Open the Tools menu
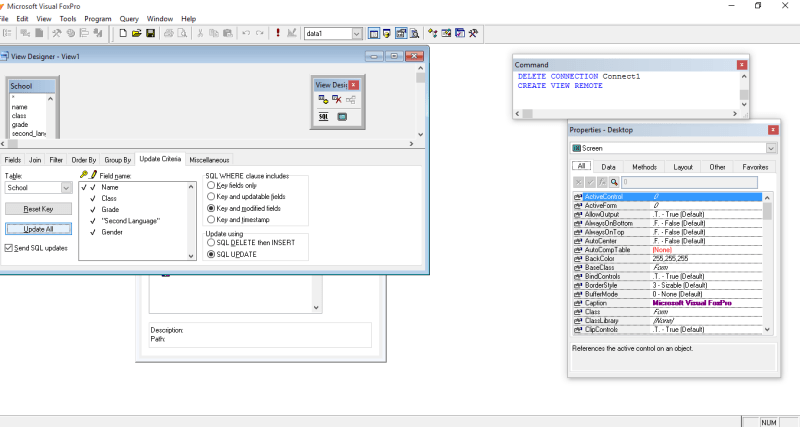This screenshot has height=427, width=800. 68,18
